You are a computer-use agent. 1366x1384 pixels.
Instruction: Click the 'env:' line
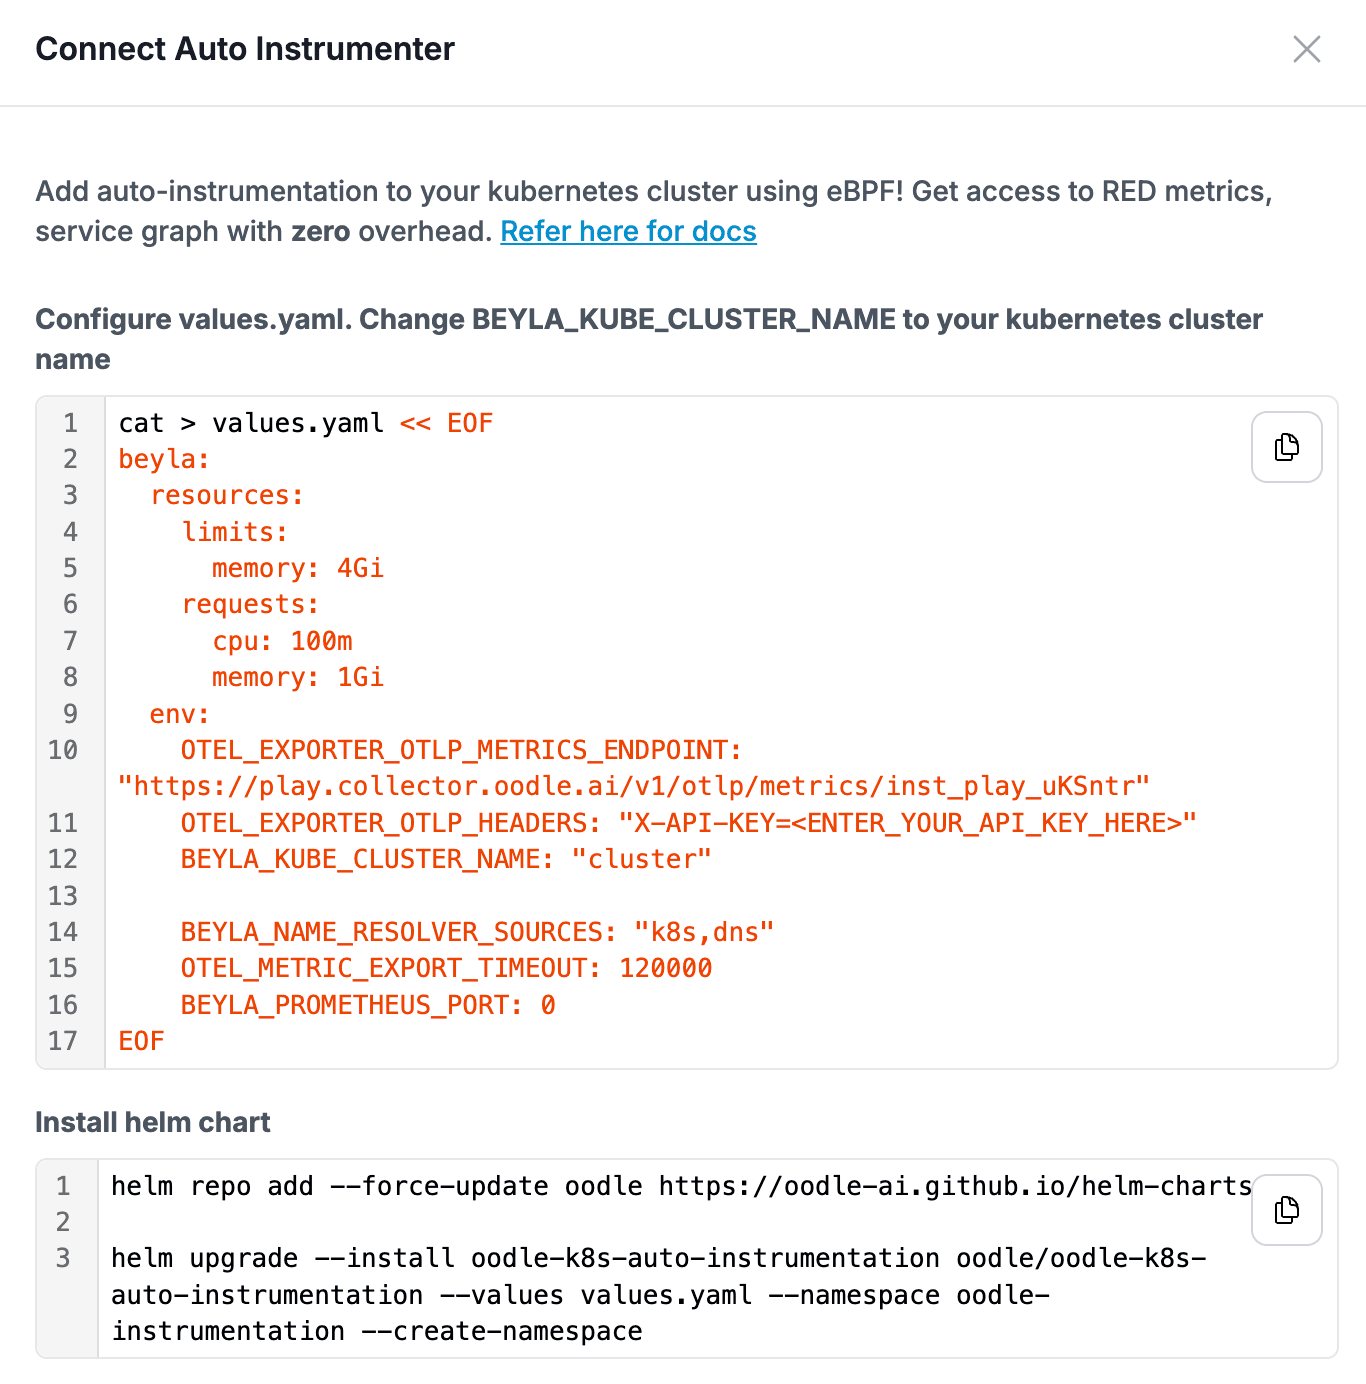[x=179, y=714]
